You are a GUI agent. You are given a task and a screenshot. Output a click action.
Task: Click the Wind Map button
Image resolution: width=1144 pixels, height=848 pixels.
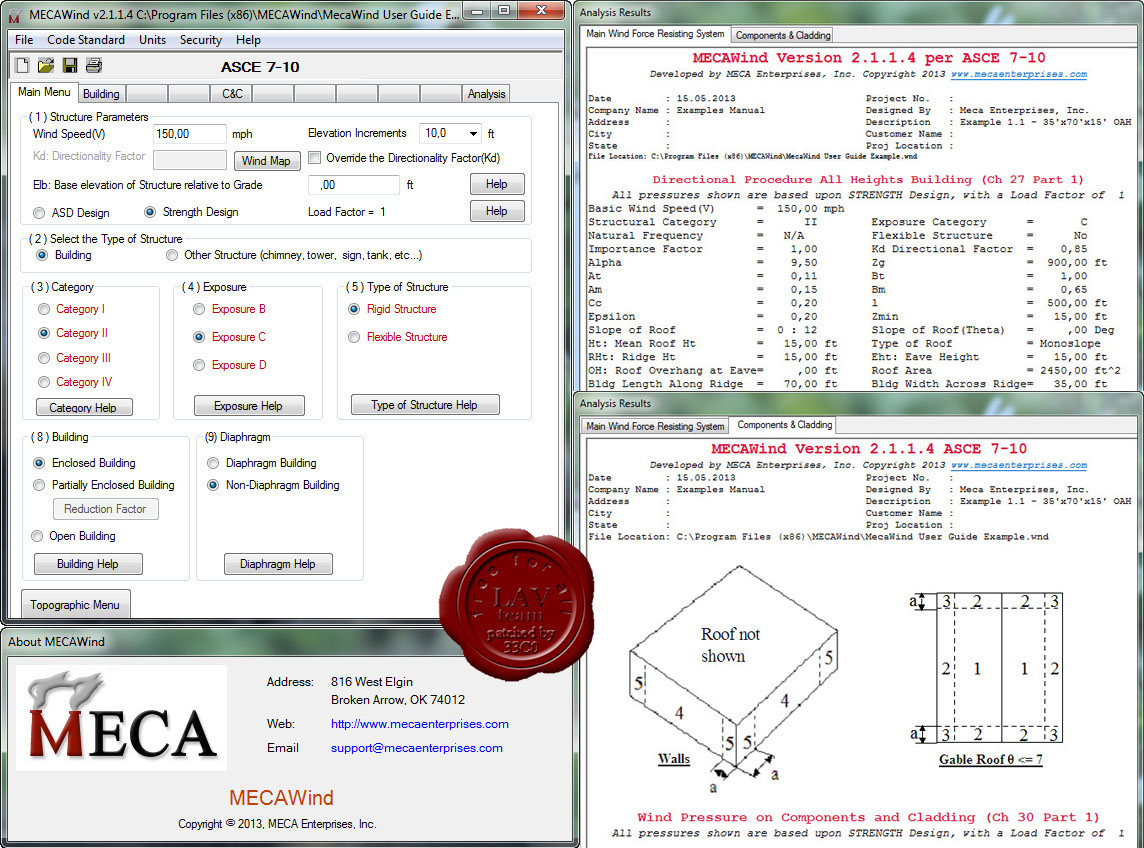[x=266, y=161]
